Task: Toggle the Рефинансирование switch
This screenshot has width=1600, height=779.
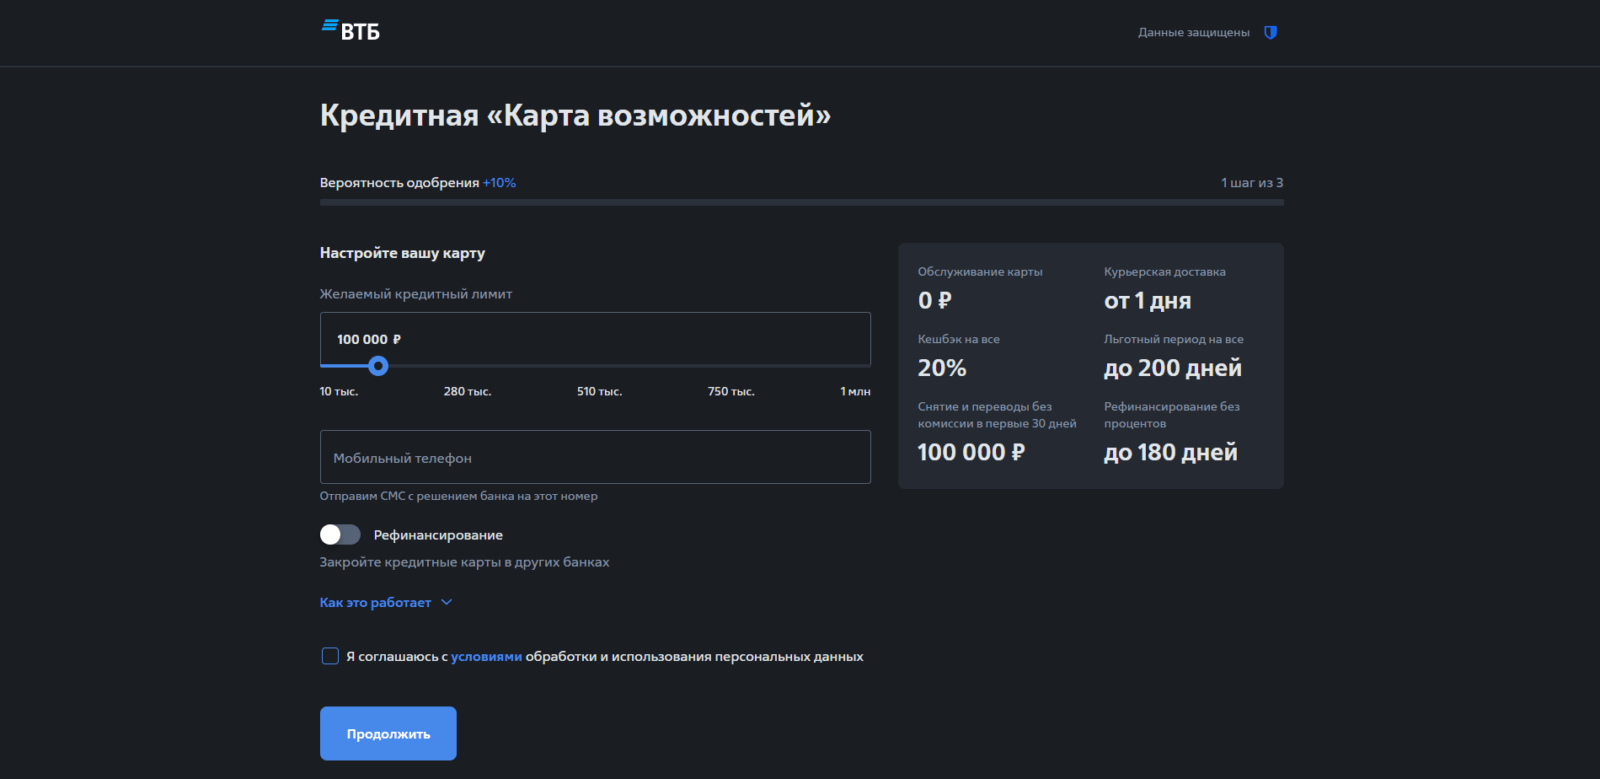Action: point(340,535)
